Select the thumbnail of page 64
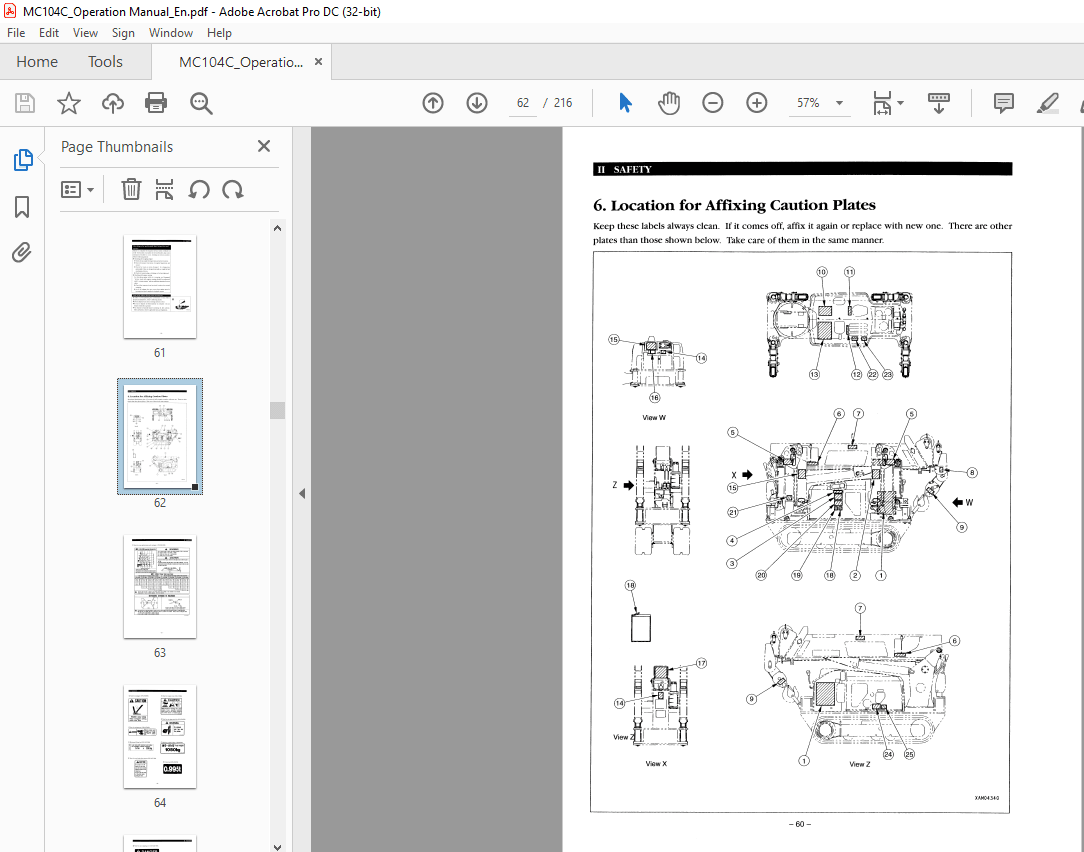This screenshot has width=1084, height=852. [159, 737]
